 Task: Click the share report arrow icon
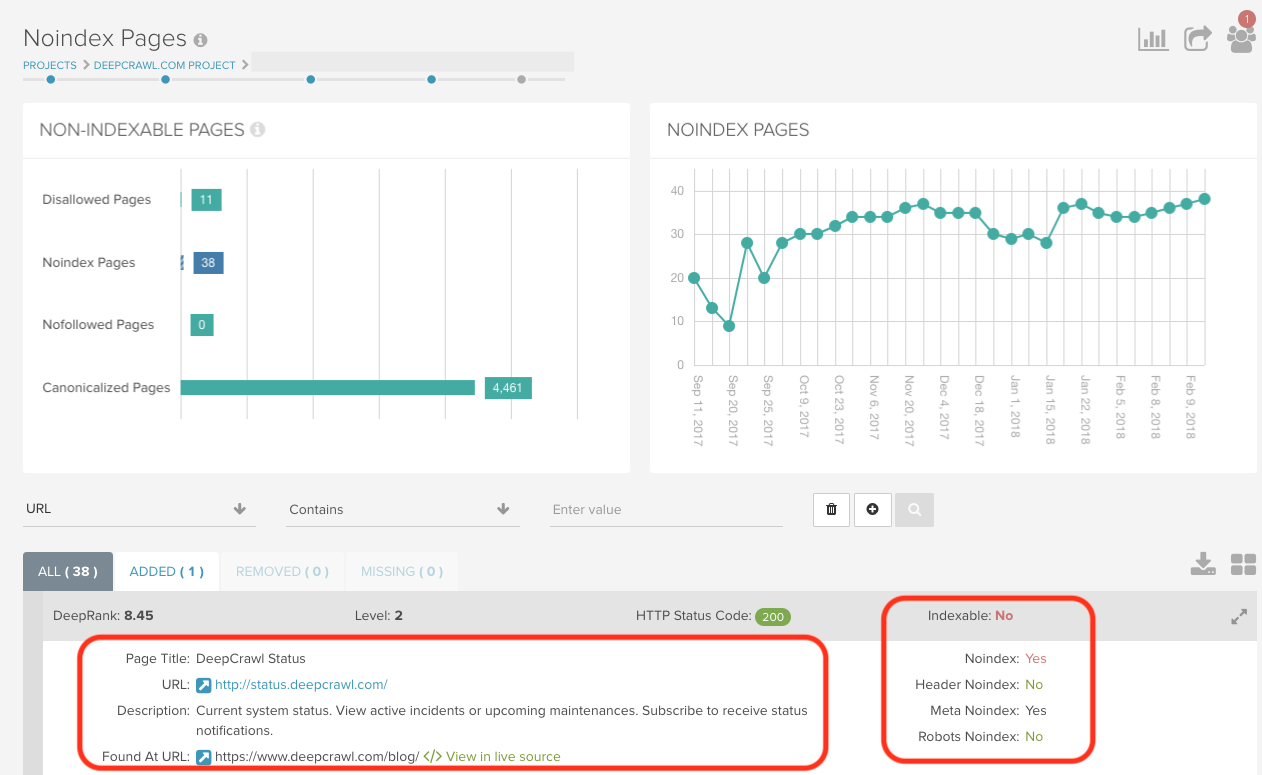click(1197, 39)
